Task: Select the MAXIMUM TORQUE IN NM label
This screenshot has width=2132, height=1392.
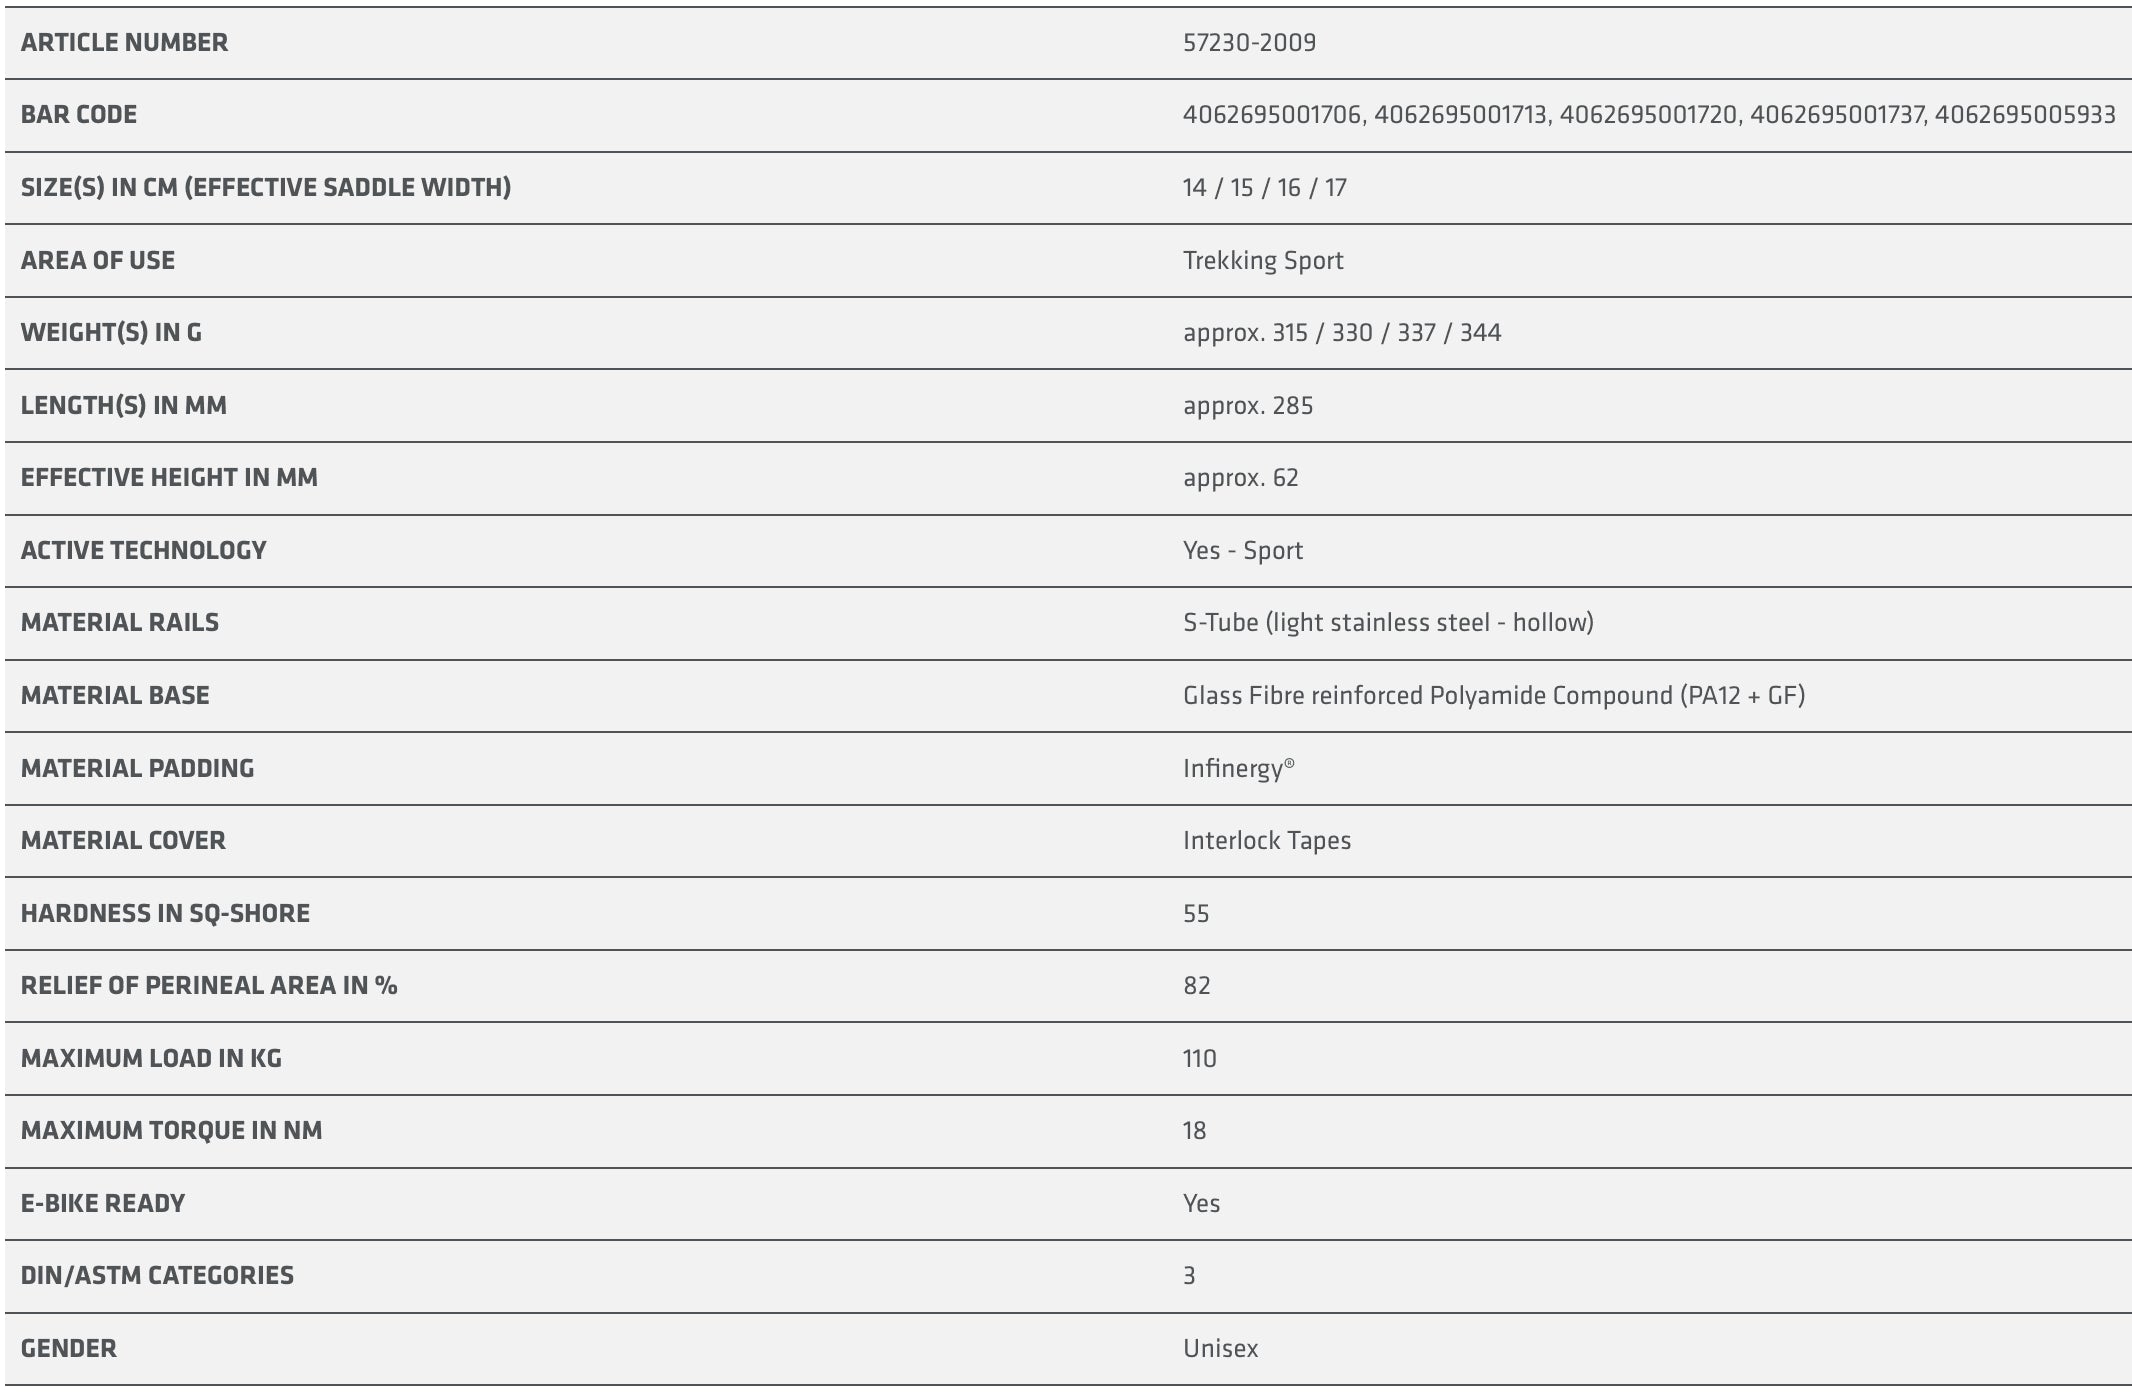Action: pyautogui.click(x=171, y=1131)
